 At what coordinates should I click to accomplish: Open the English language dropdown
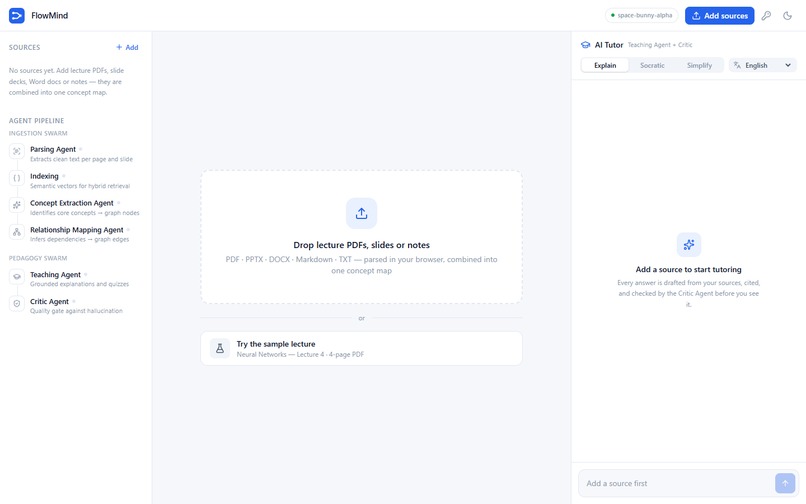pyautogui.click(x=762, y=65)
